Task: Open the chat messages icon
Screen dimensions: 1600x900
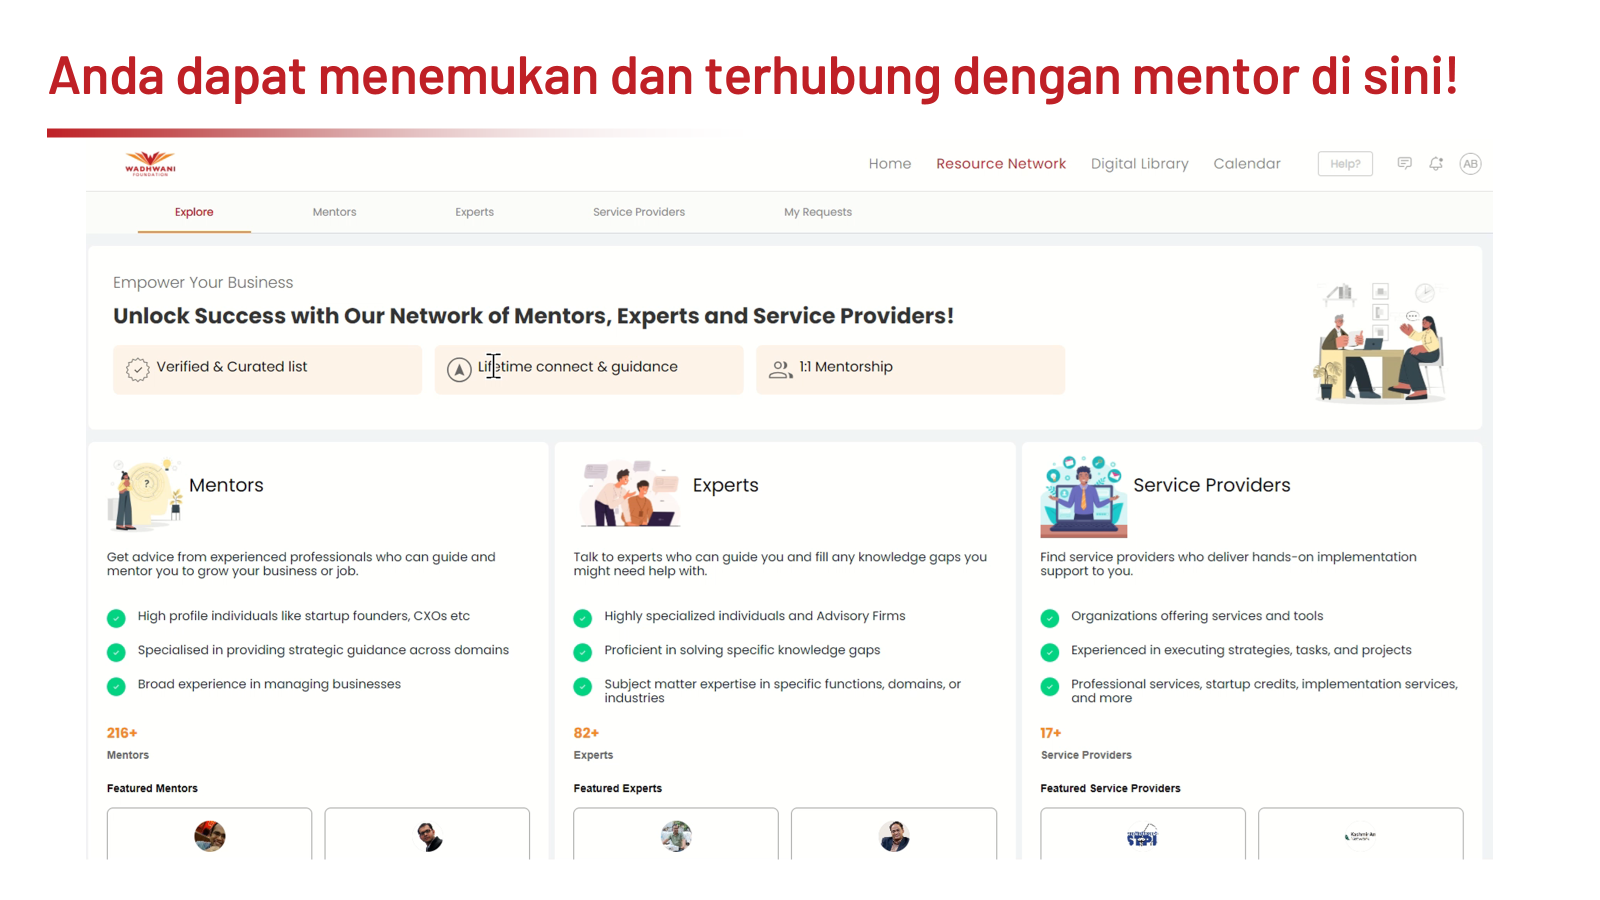Action: pyautogui.click(x=1404, y=164)
